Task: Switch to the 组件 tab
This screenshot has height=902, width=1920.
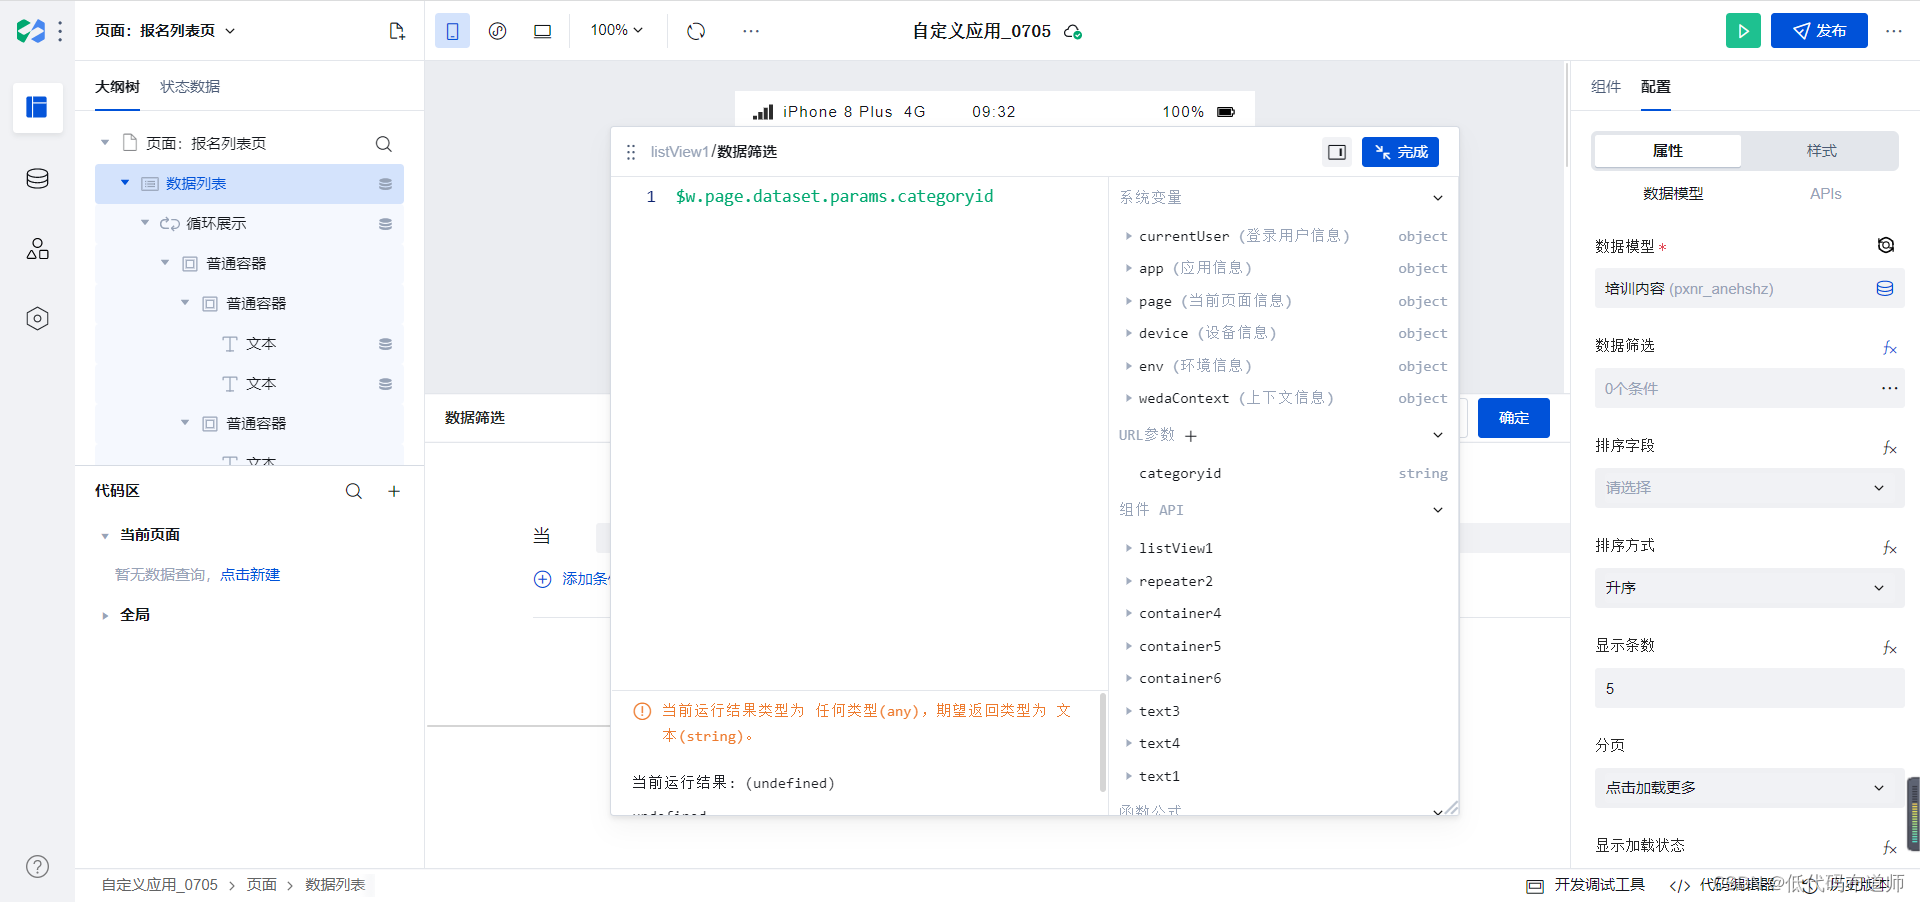Action: (1606, 87)
